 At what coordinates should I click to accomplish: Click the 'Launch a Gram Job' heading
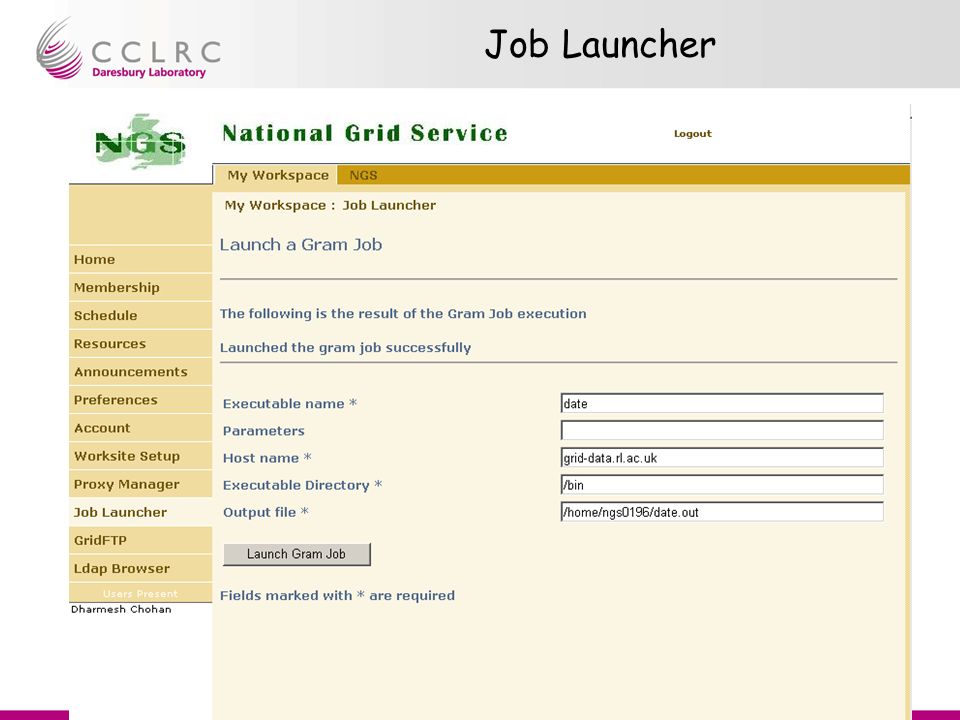(301, 245)
